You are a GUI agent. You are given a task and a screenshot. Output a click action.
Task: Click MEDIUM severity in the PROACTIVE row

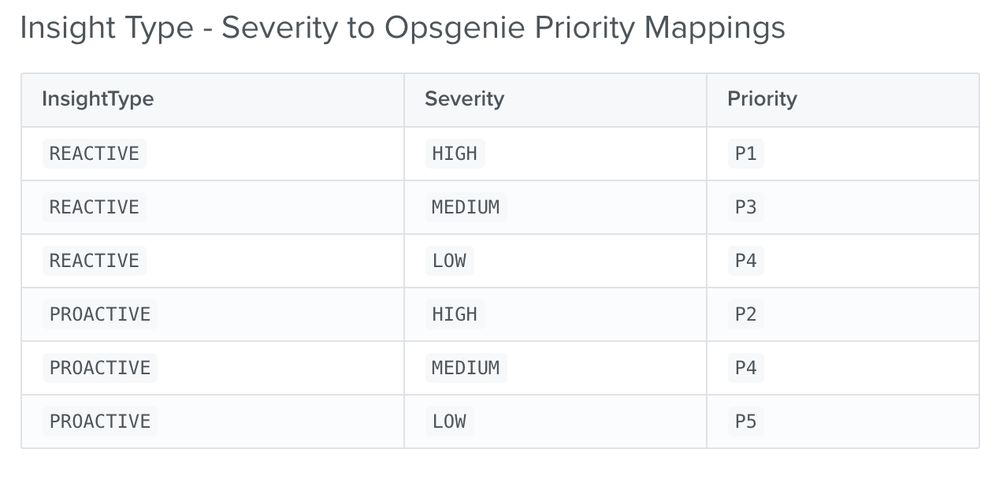click(x=465, y=368)
